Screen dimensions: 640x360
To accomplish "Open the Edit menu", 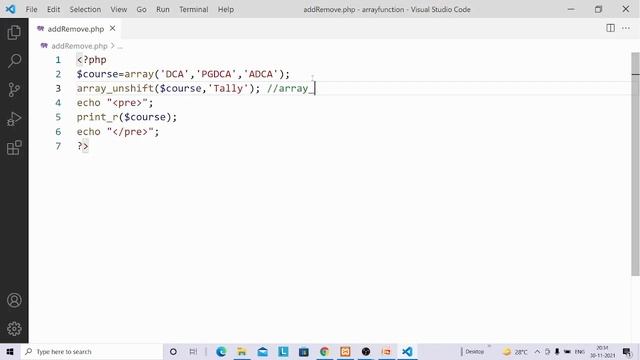I will 53,9.
